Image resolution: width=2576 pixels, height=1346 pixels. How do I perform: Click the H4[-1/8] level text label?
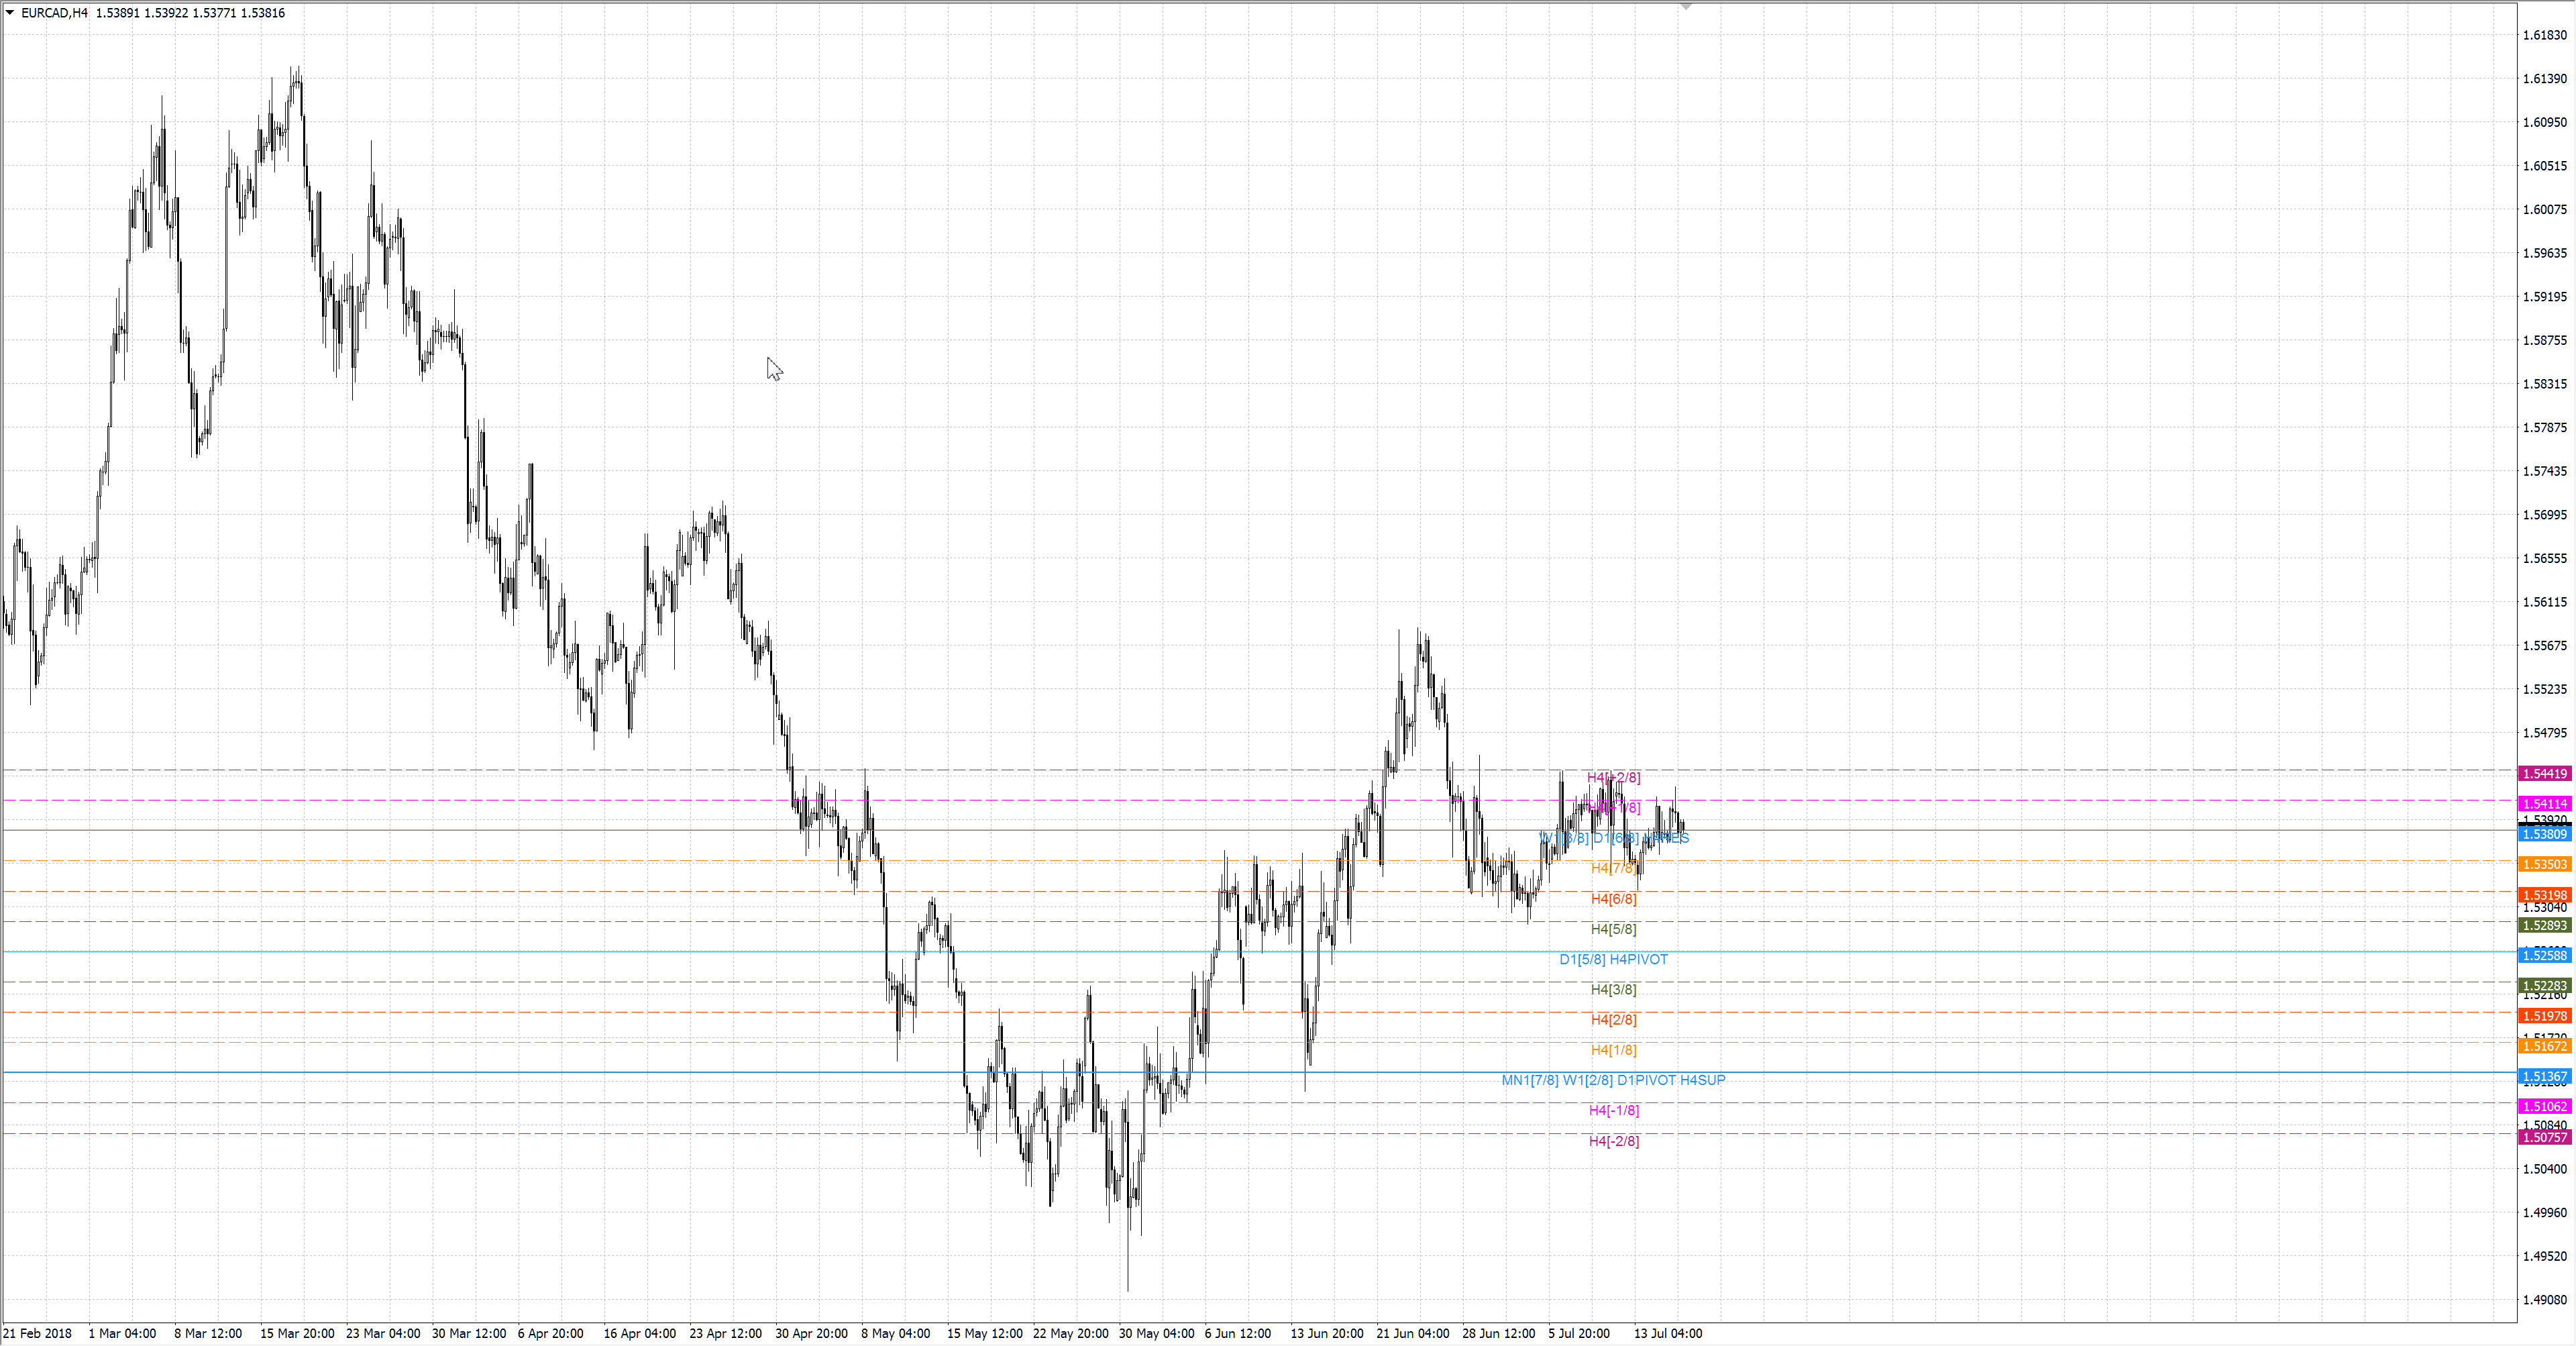click(x=1613, y=1110)
